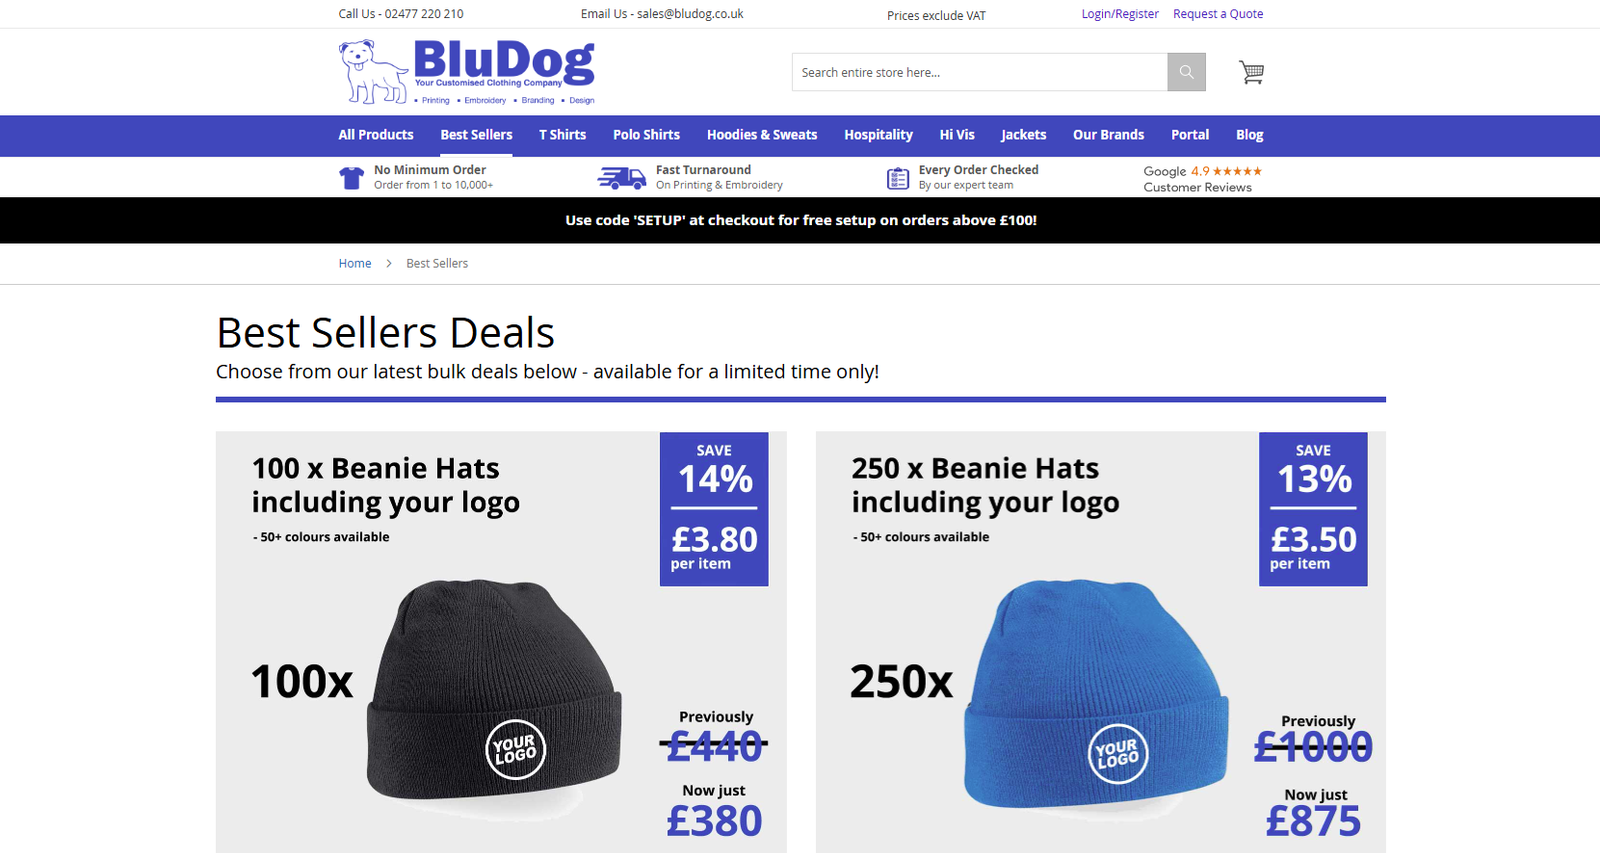Open the 250 x Beanie Hats deal
Viewport: 1600px width, 853px height.
pyautogui.click(x=1101, y=642)
